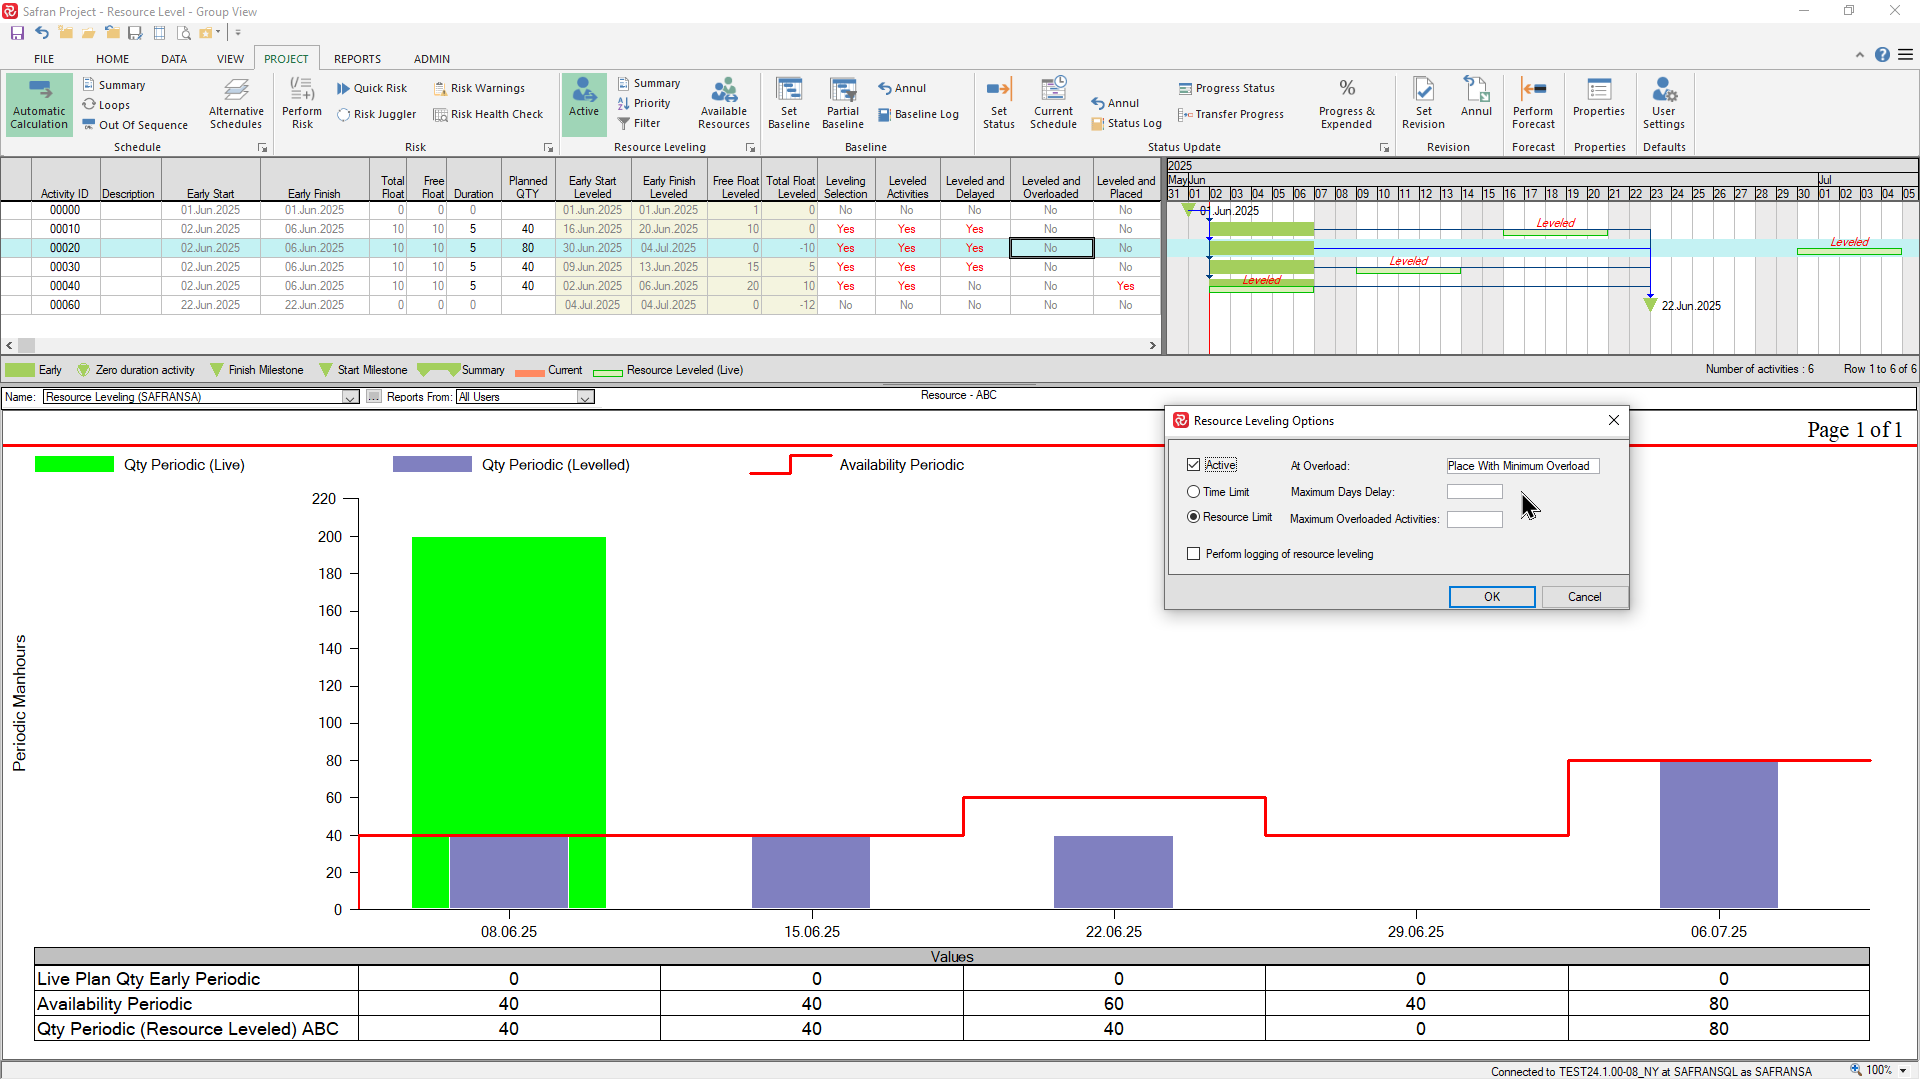The image size is (1920, 1080).
Task: Collapse the ribbon with the chevron
Action: pyautogui.click(x=1859, y=55)
